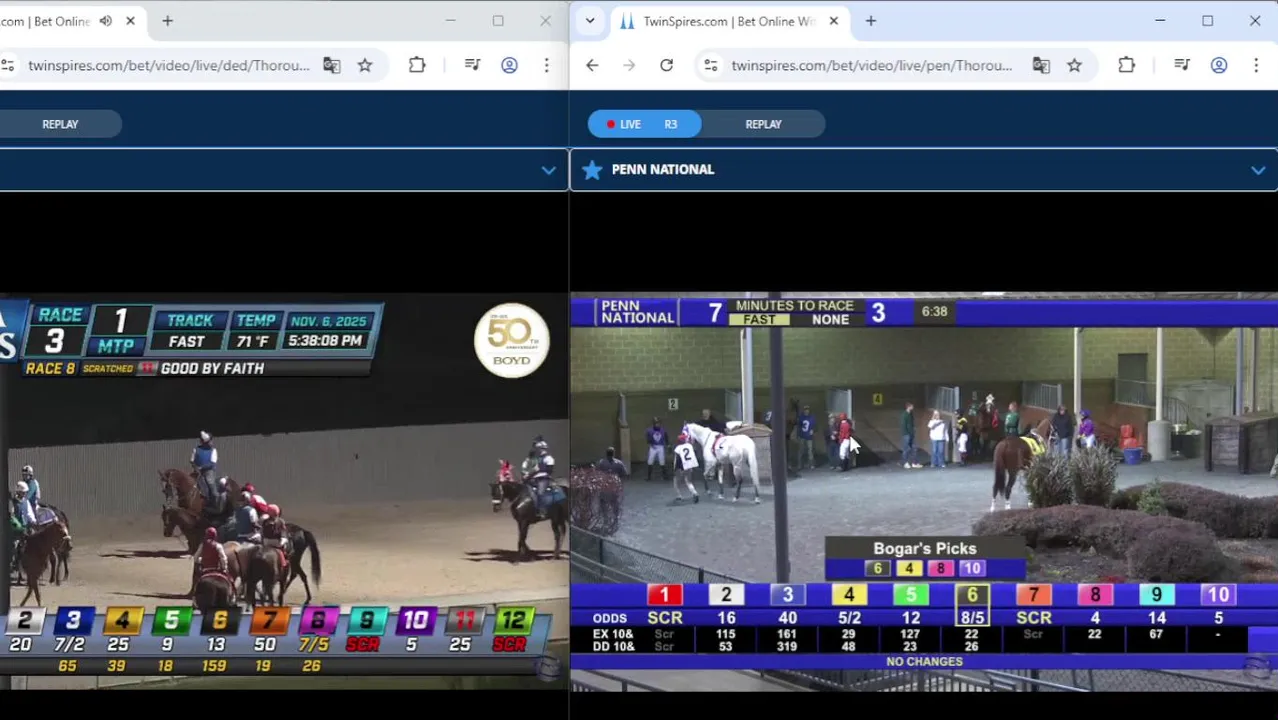Open extensions puzzle icon in right window

point(1126,65)
